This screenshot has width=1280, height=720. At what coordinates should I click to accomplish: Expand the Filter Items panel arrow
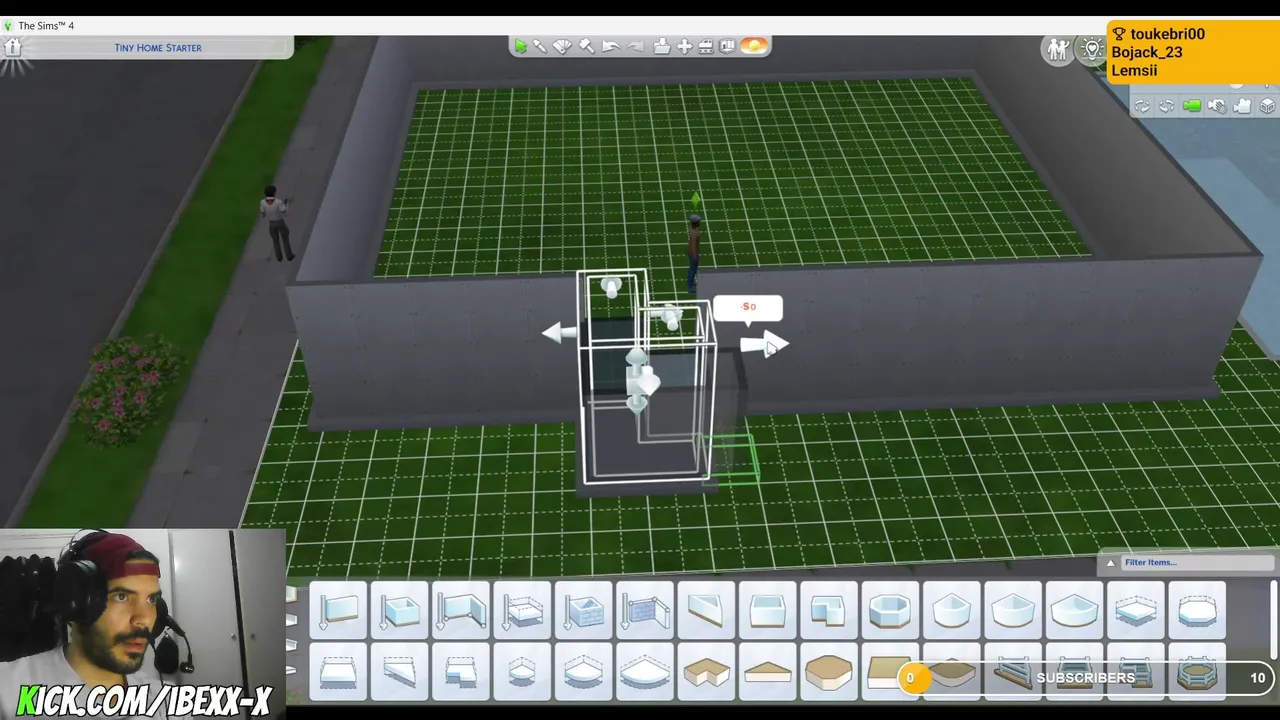[1110, 563]
